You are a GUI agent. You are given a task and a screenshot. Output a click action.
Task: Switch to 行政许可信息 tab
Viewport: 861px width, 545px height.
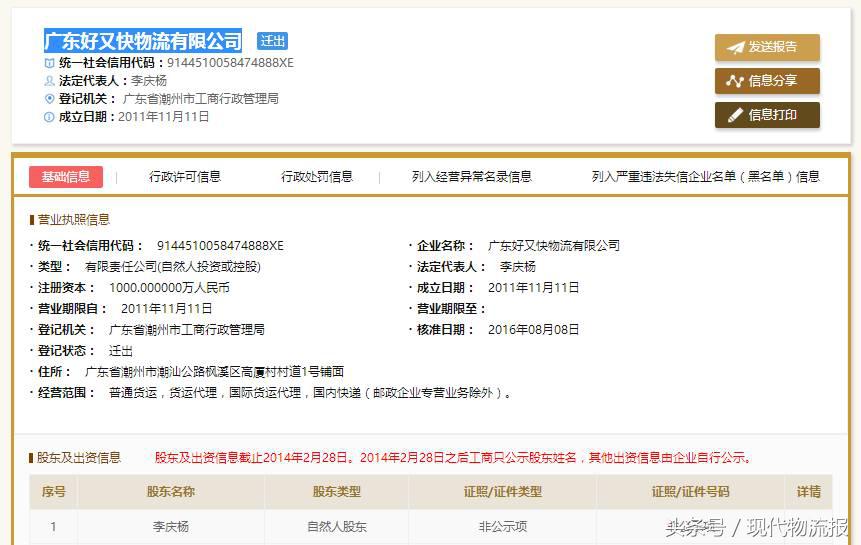184,177
